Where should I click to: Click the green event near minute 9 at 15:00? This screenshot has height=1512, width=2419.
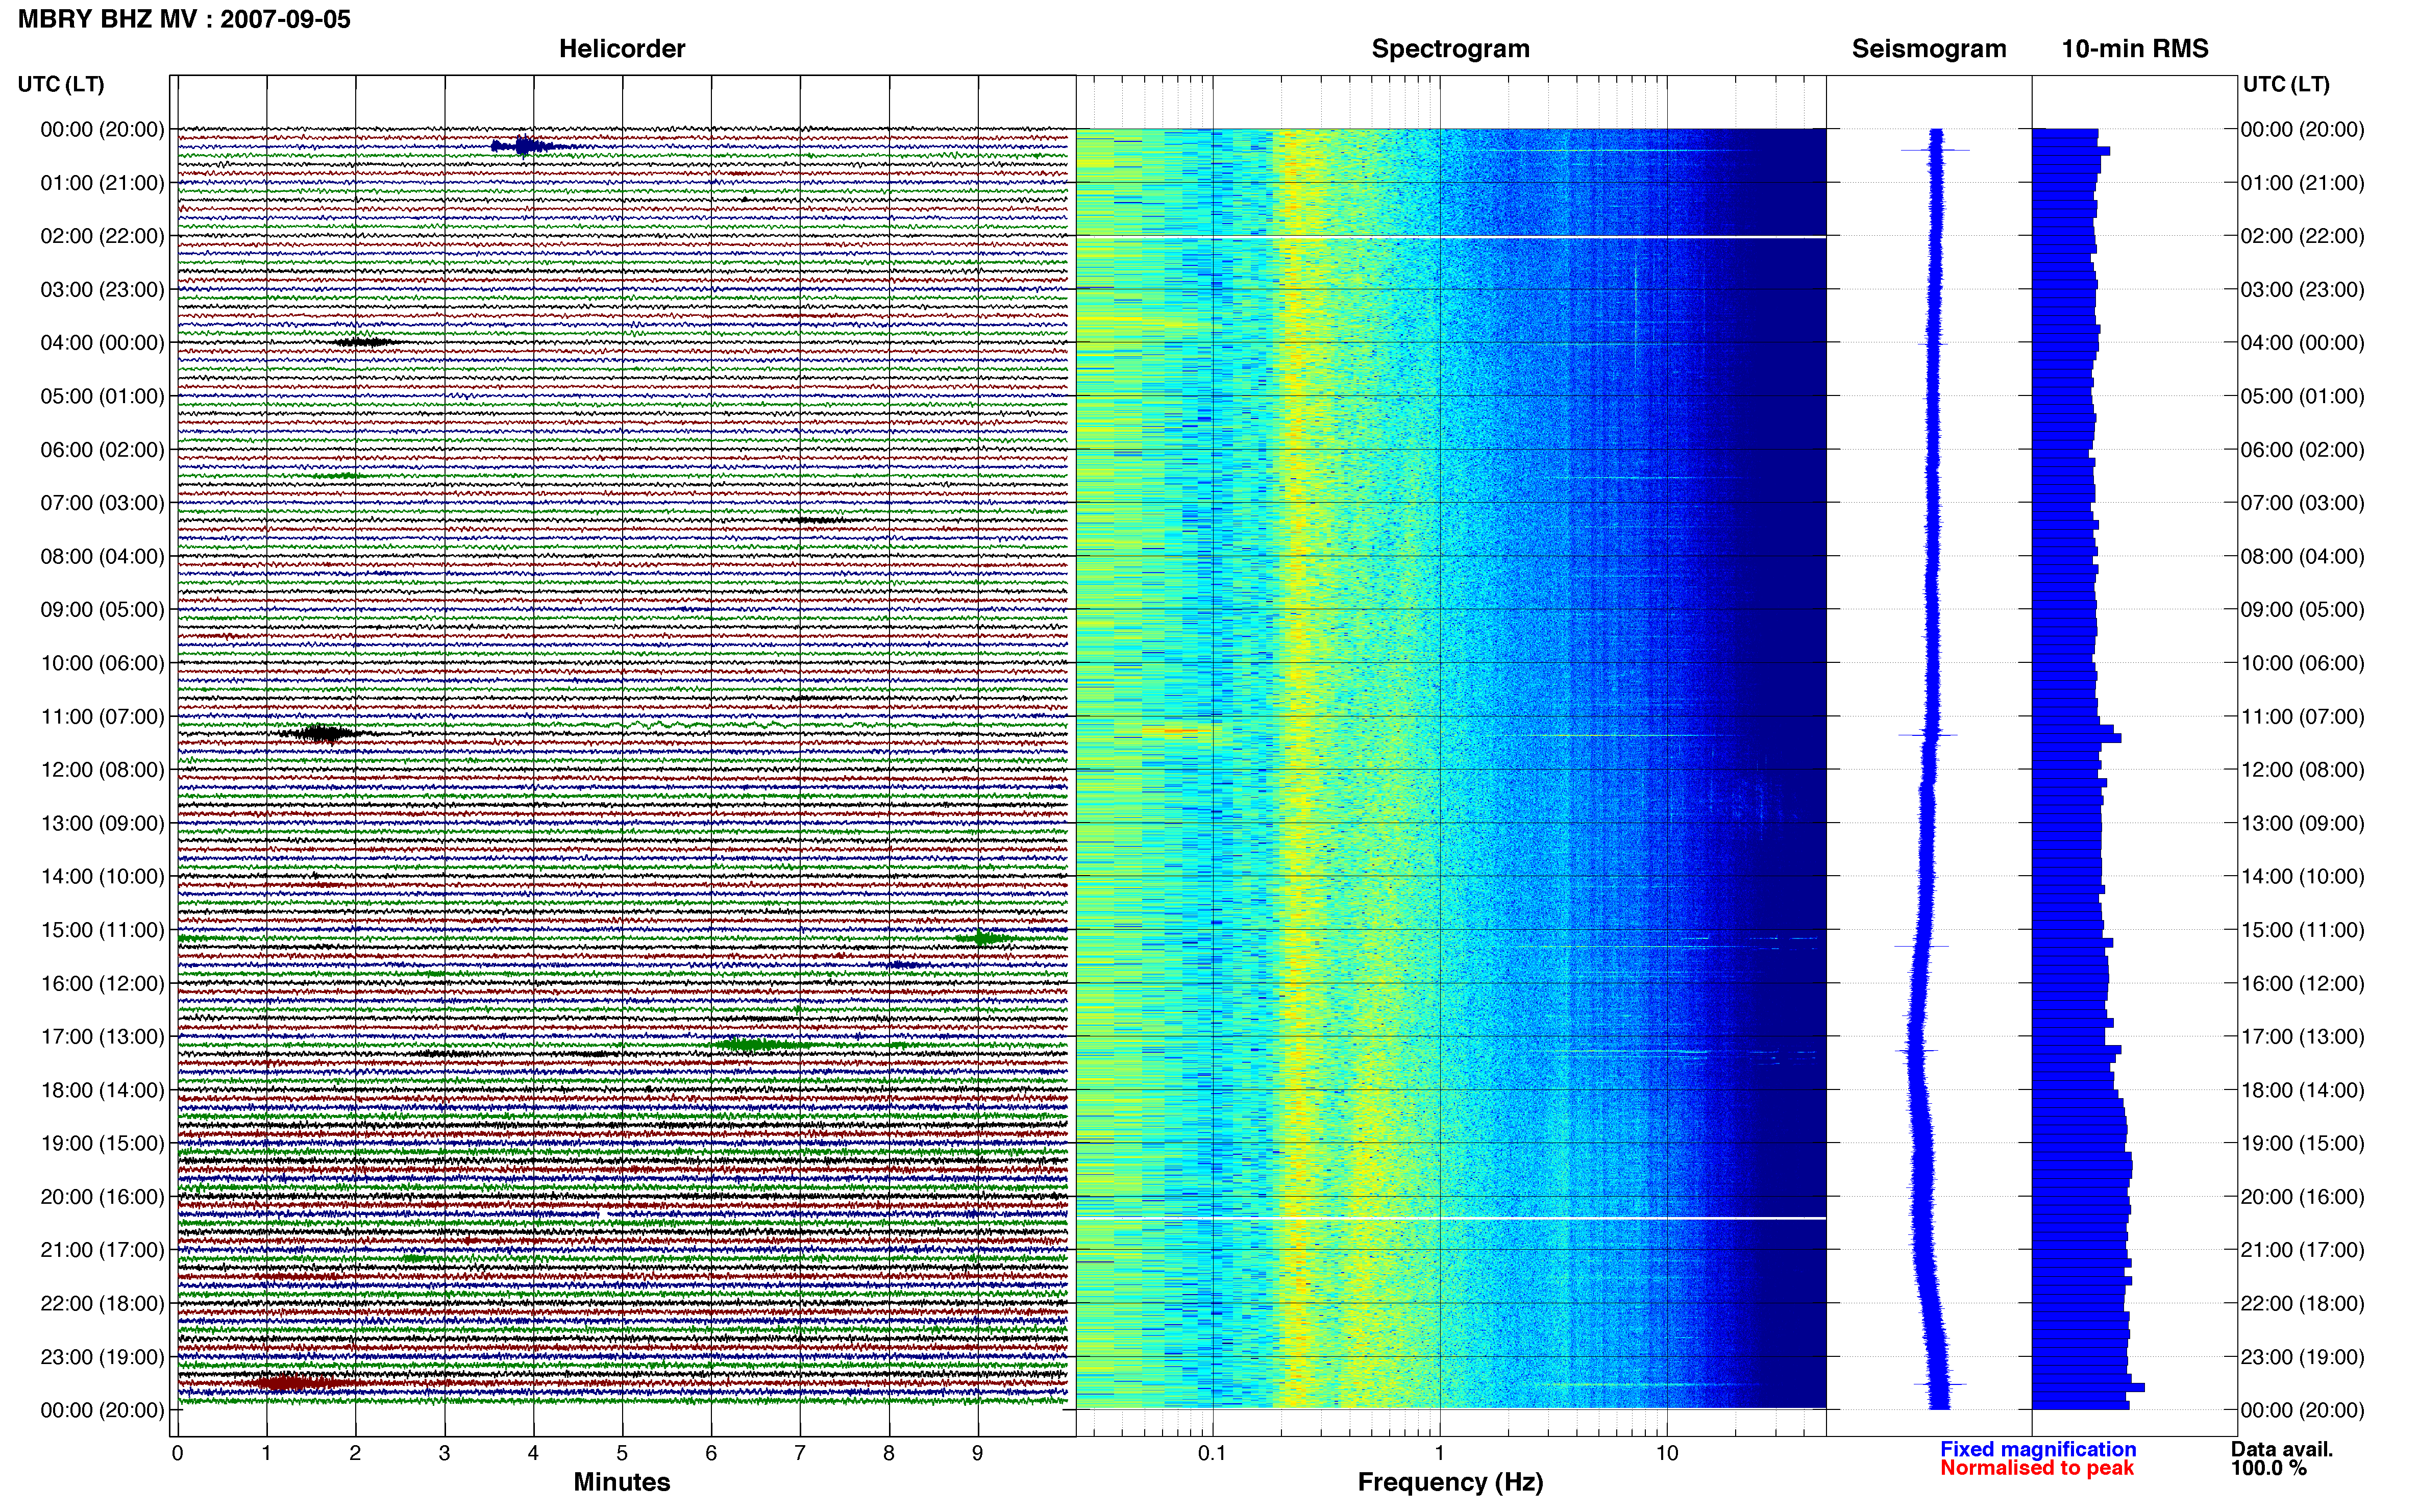[x=985, y=938]
